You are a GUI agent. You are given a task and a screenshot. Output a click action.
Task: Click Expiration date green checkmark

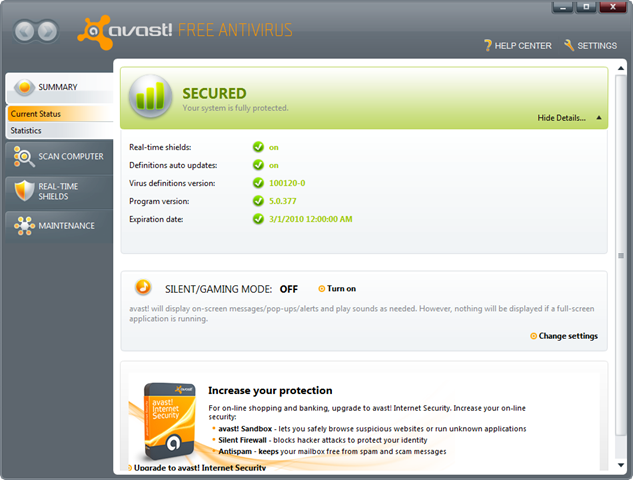258,219
